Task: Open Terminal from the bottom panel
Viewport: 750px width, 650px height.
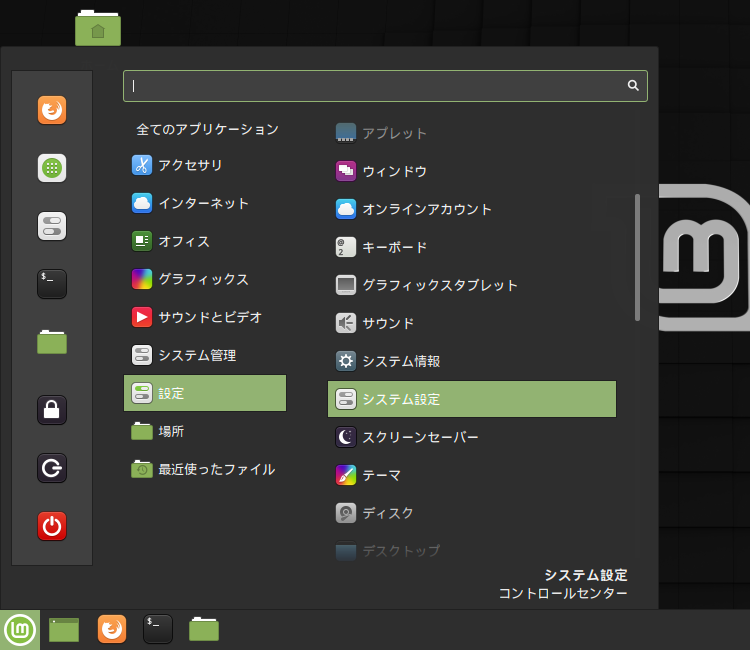Action: click(x=158, y=629)
